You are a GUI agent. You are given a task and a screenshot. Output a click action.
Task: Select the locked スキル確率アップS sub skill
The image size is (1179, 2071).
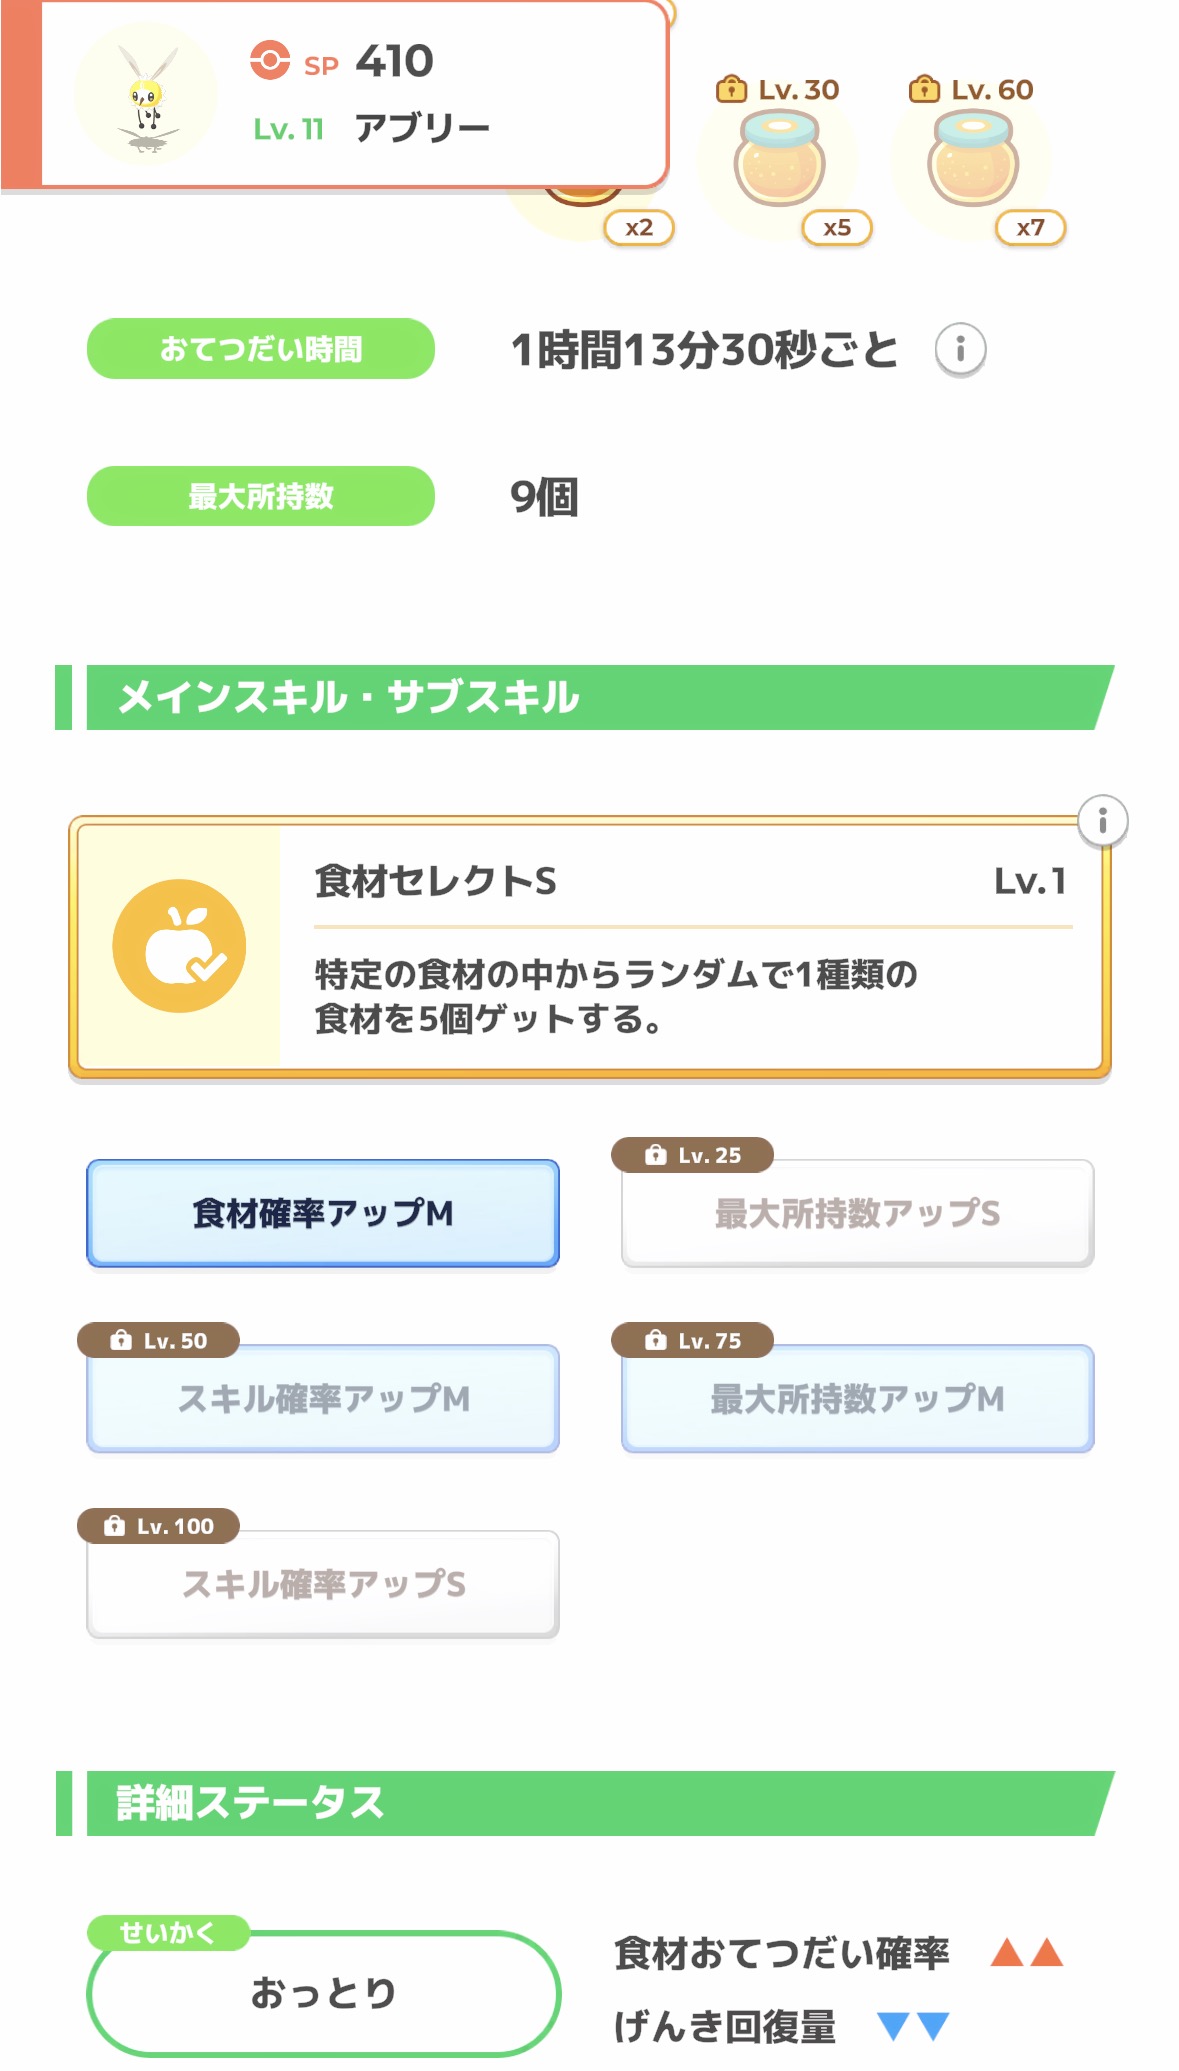pos(323,1584)
